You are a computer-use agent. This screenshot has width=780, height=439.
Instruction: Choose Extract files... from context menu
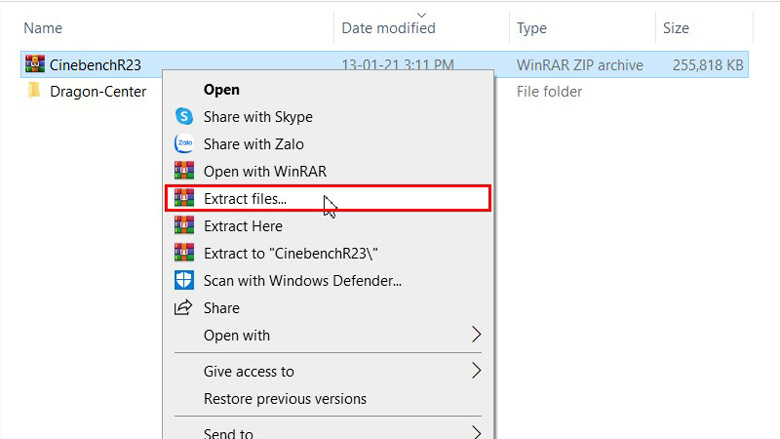pyautogui.click(x=245, y=199)
